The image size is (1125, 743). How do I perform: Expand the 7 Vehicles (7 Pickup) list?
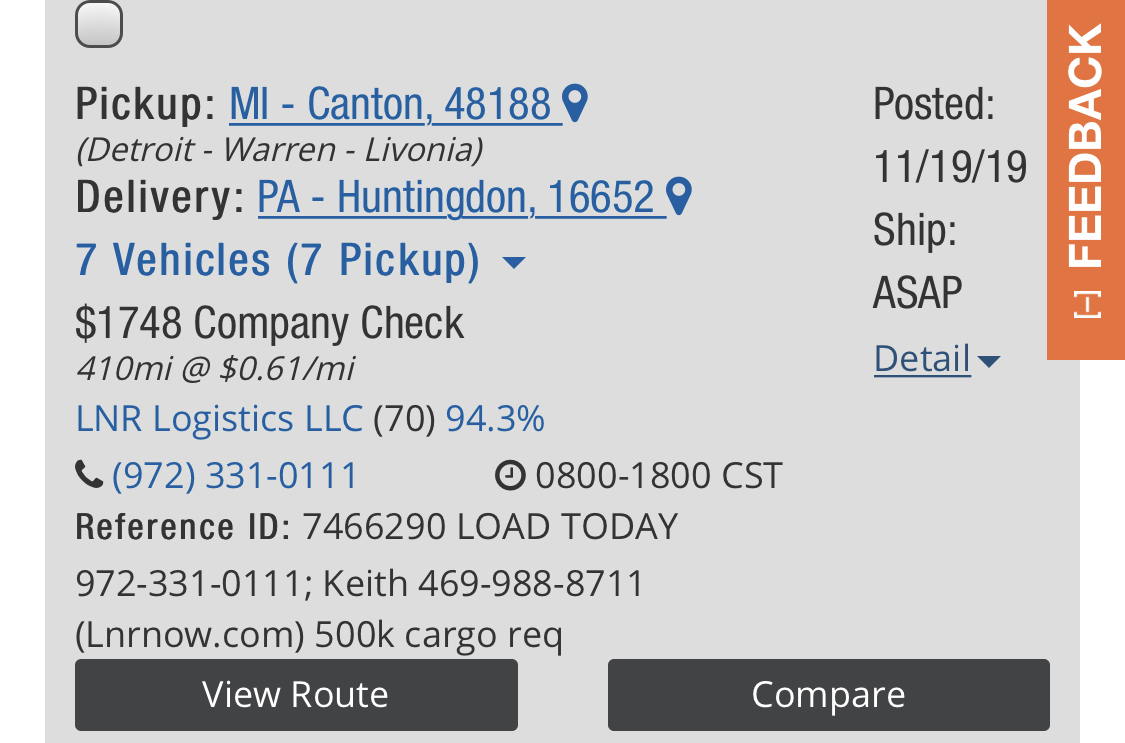click(x=278, y=260)
